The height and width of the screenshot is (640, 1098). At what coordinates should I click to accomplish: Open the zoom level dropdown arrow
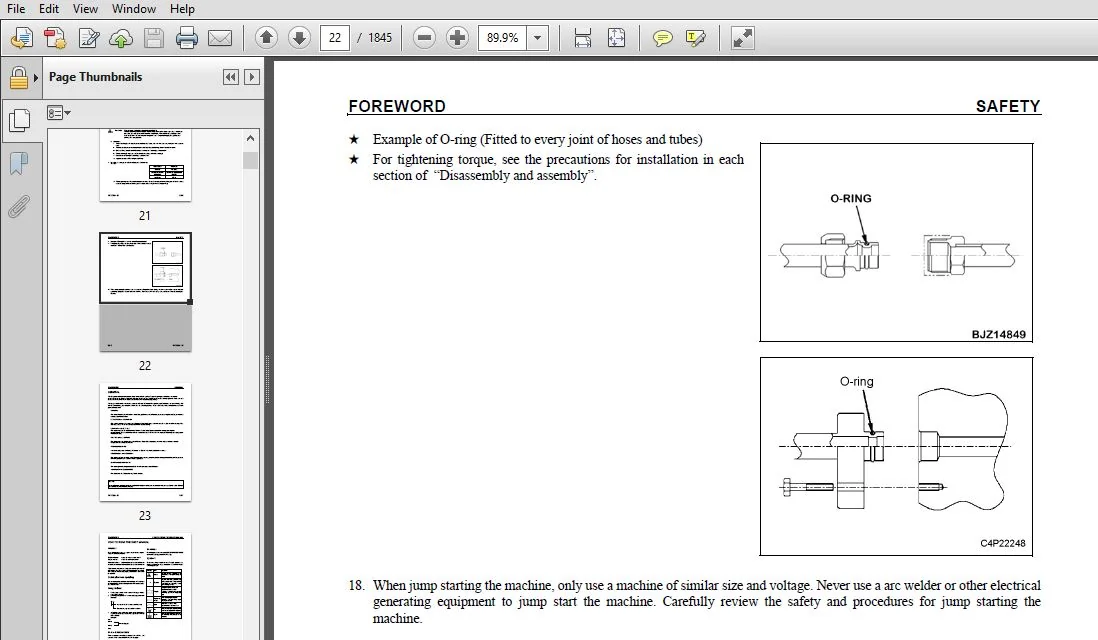click(537, 38)
